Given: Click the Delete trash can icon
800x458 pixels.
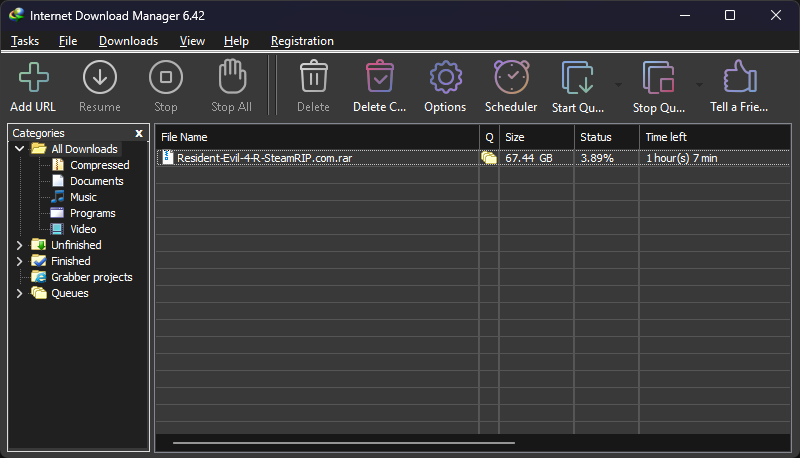Looking at the screenshot, I should [314, 76].
